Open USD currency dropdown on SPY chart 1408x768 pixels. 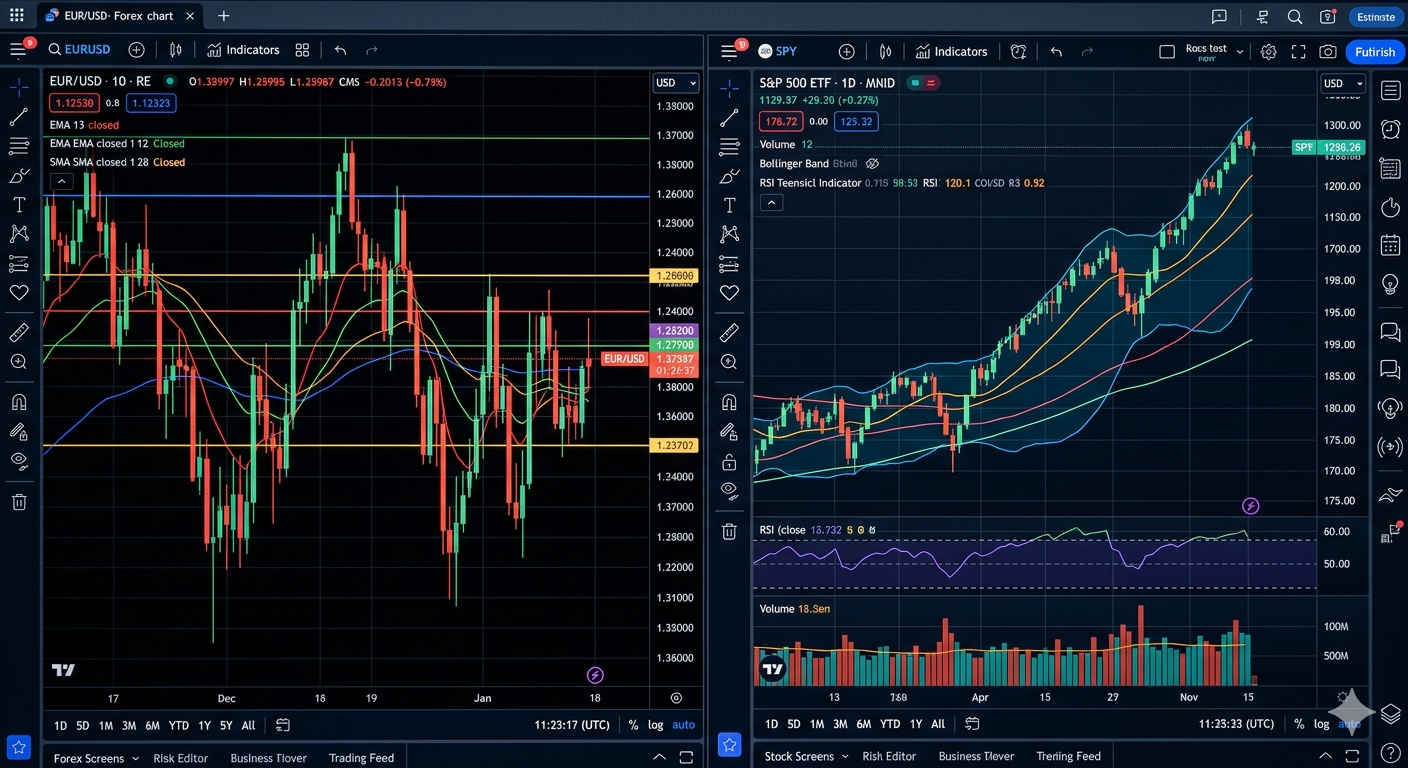tap(1343, 84)
